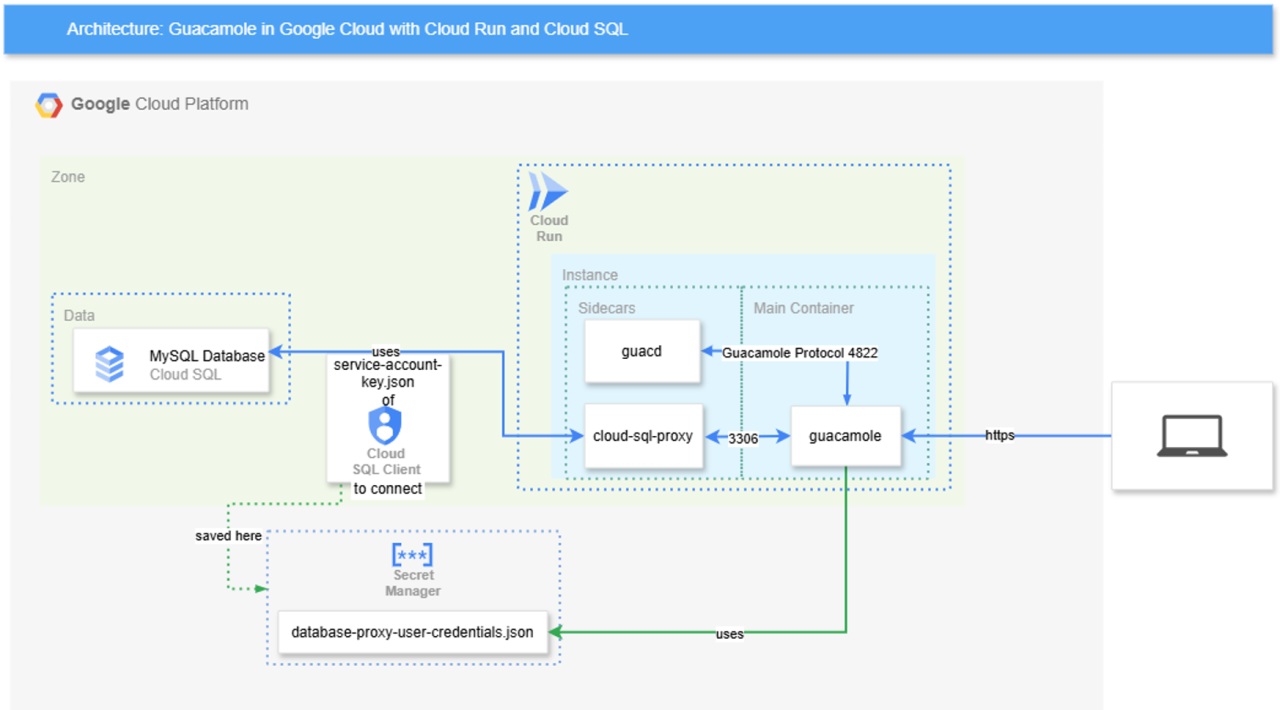
Task: Click the database-proxy-user-credentials.json box
Action: 412,632
